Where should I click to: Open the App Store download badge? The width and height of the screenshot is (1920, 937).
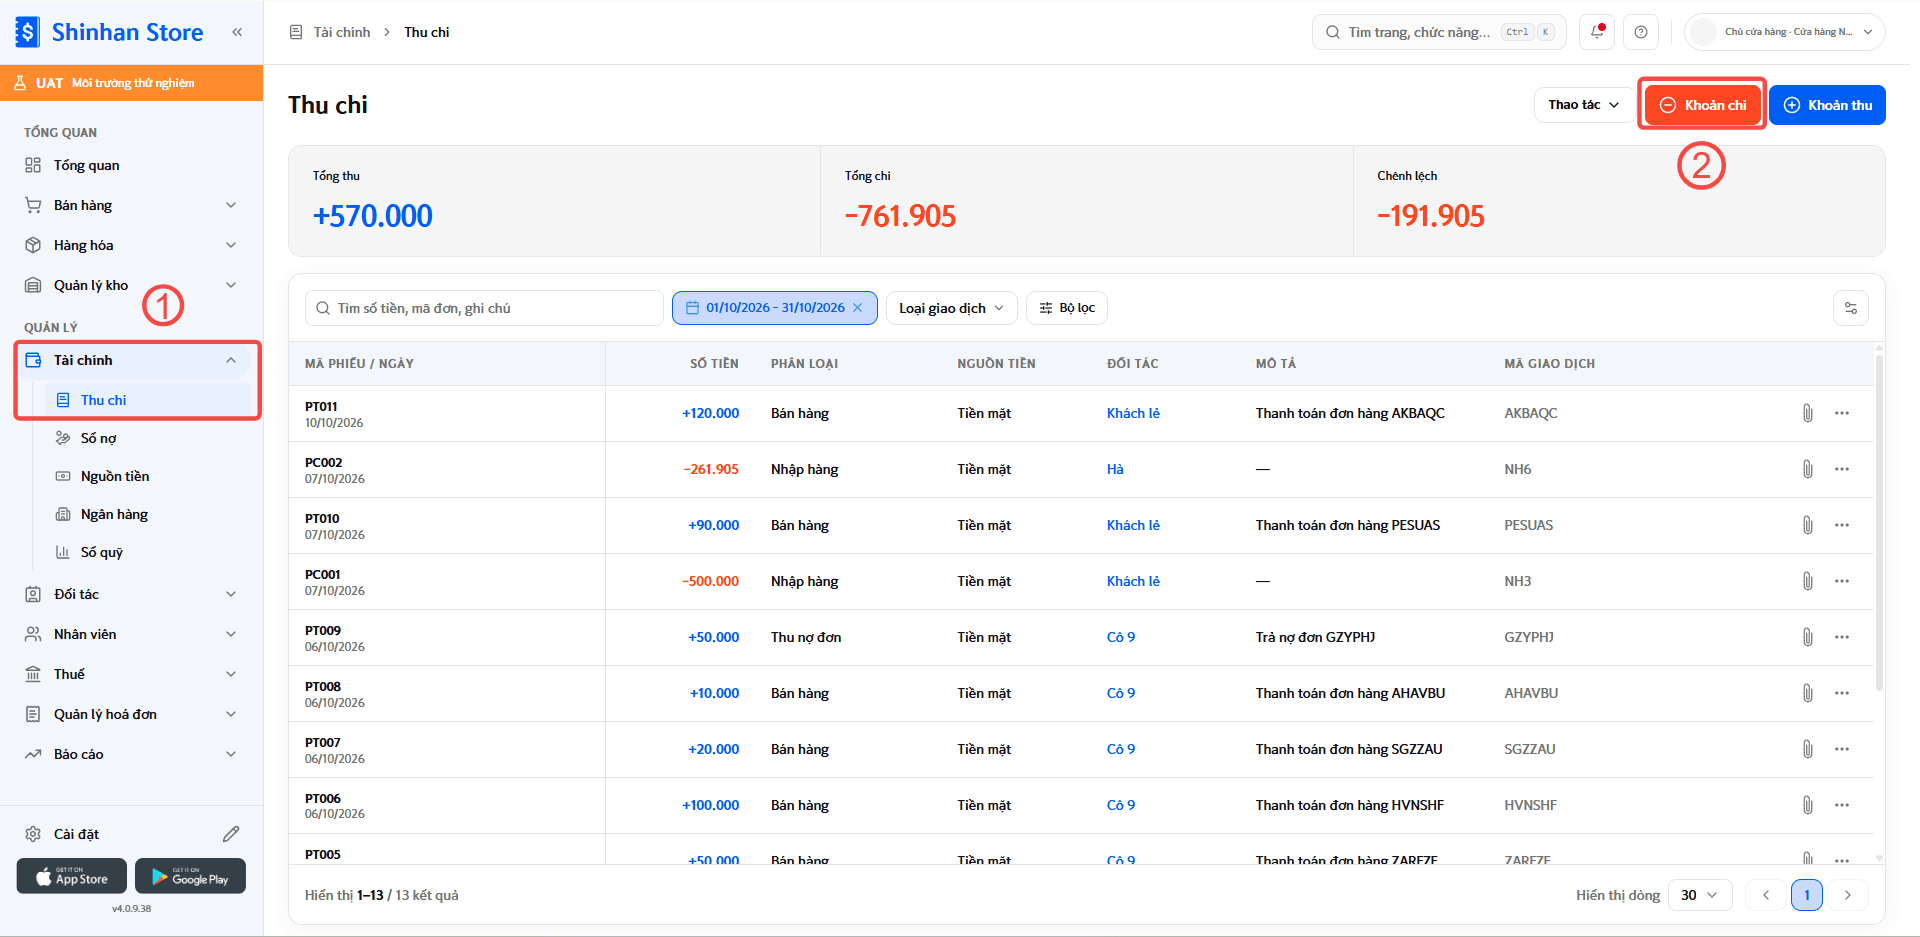(72, 876)
